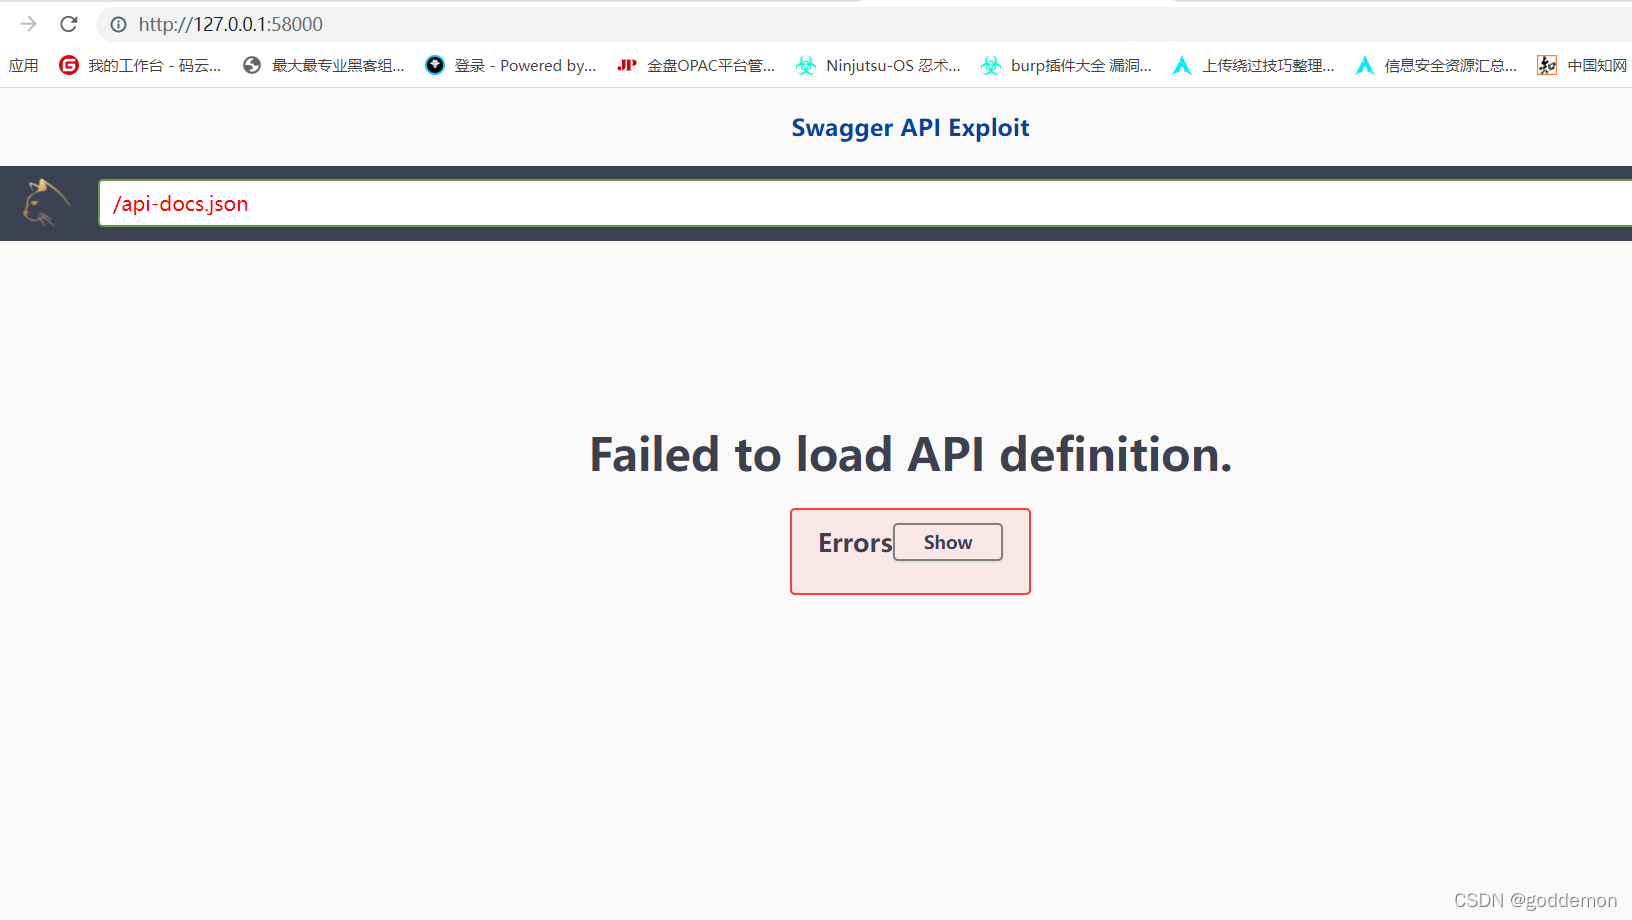Click the round icon of 登录 bookmark

435,66
